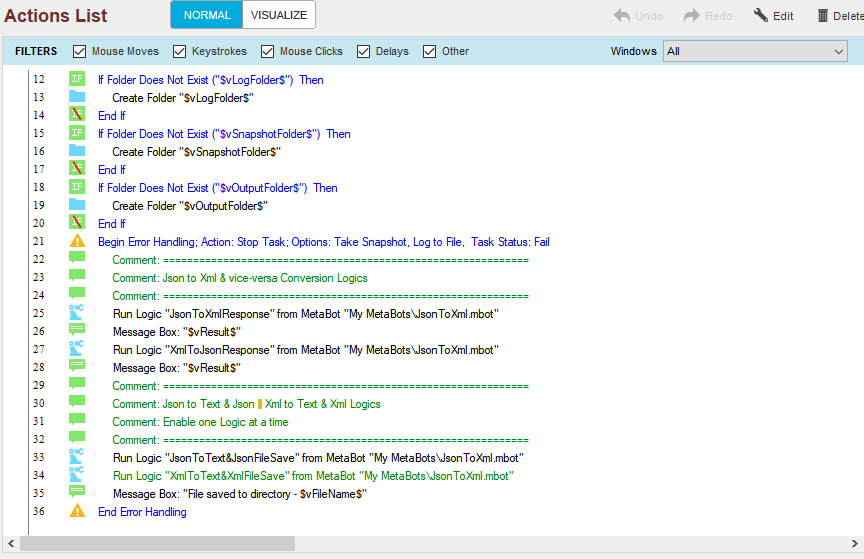Screen dimensions: 864x559
Task: Click the IF icon on line 12
Action: (77, 80)
